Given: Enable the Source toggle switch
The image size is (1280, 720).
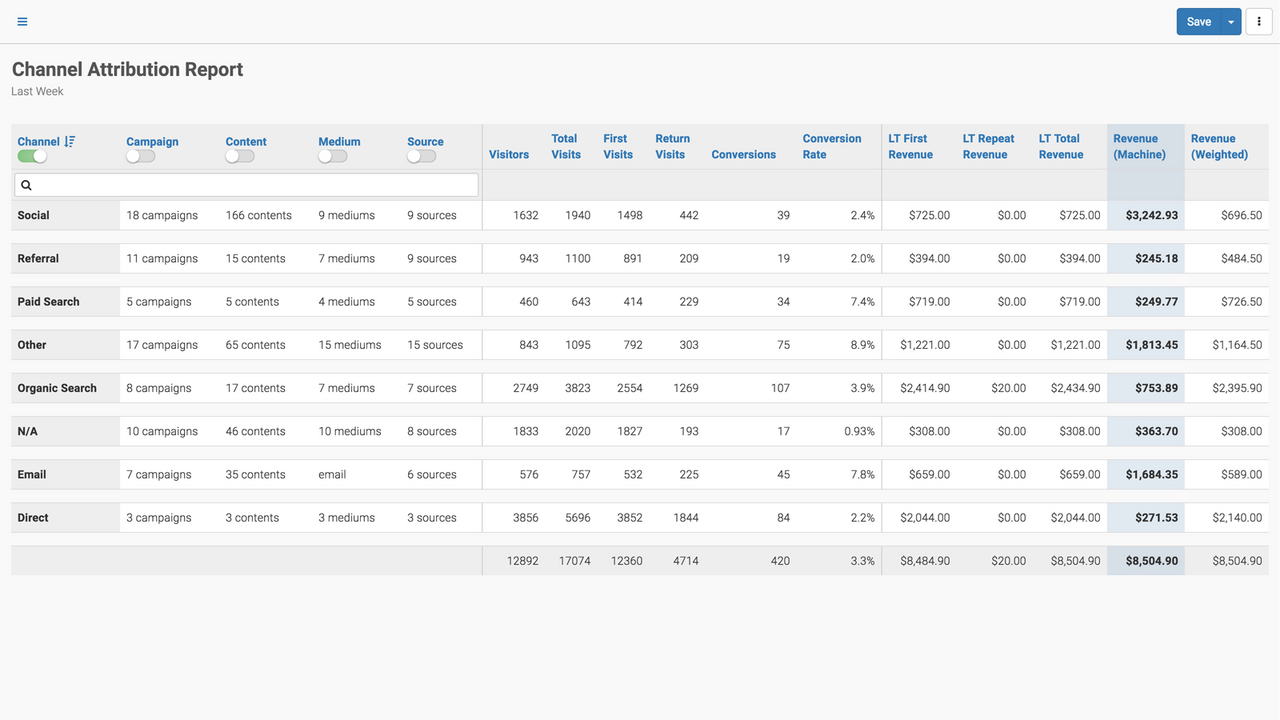Looking at the screenshot, I should coord(422,156).
